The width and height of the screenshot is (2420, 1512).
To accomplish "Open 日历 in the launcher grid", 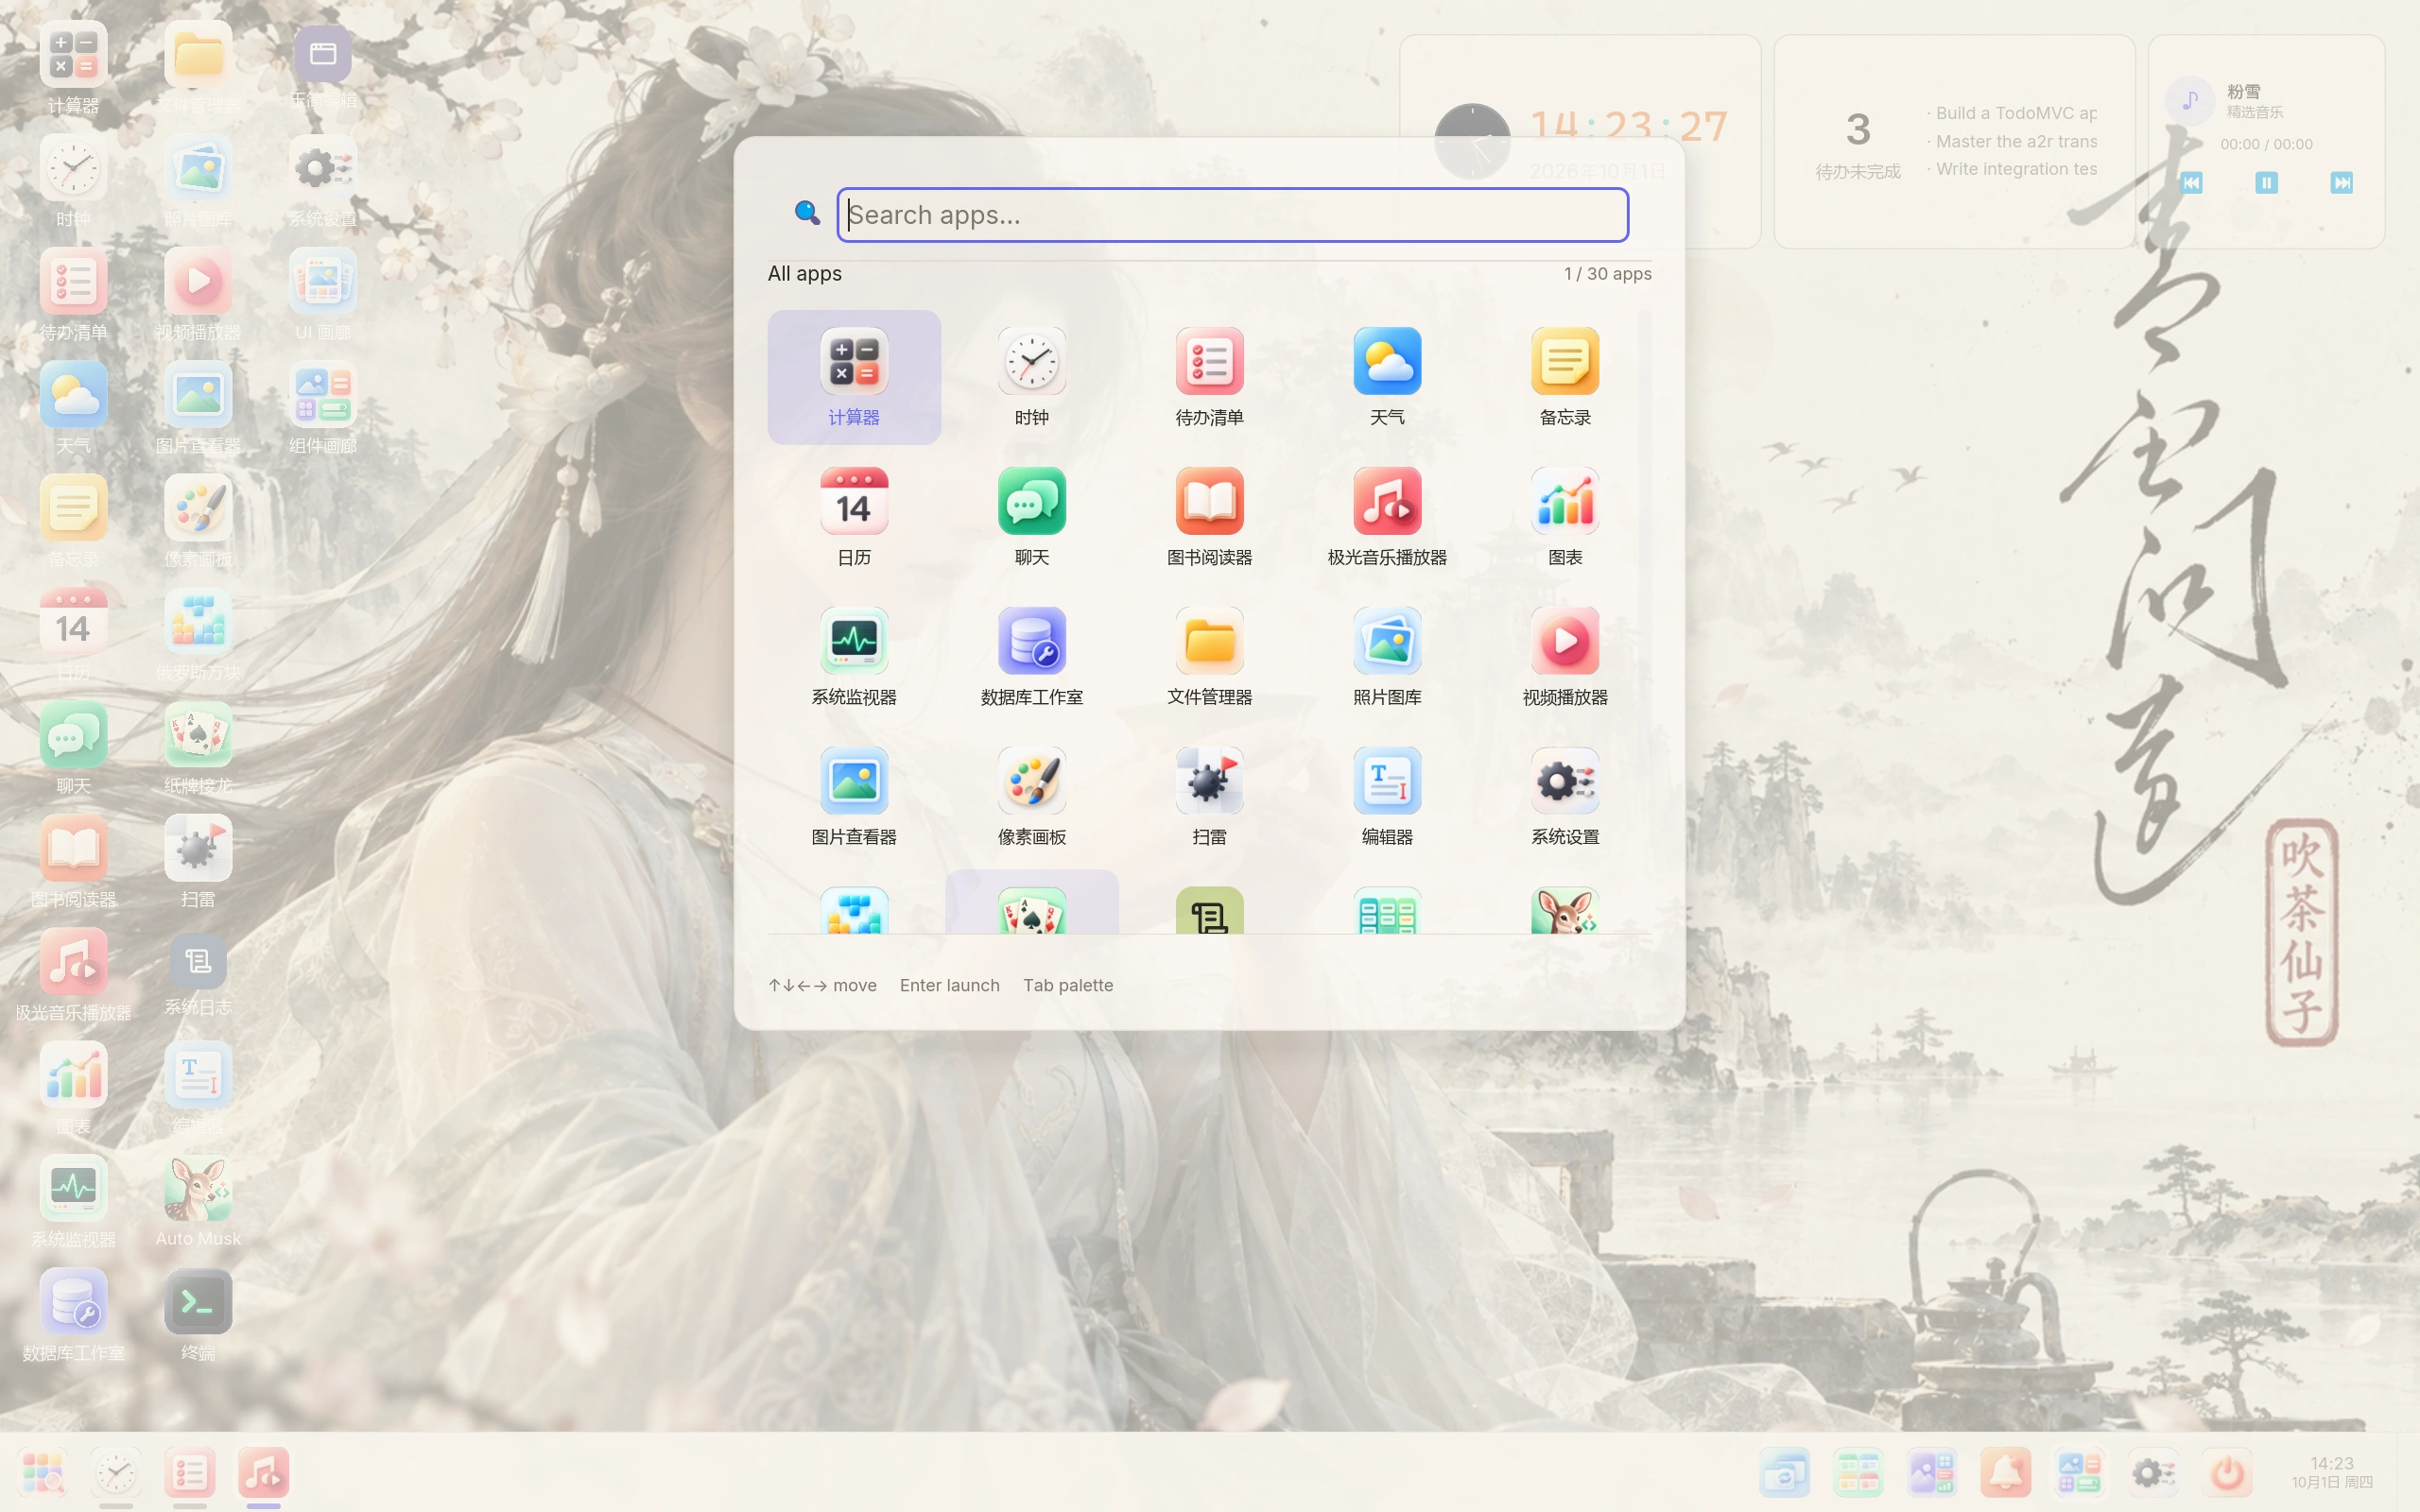I will (854, 517).
